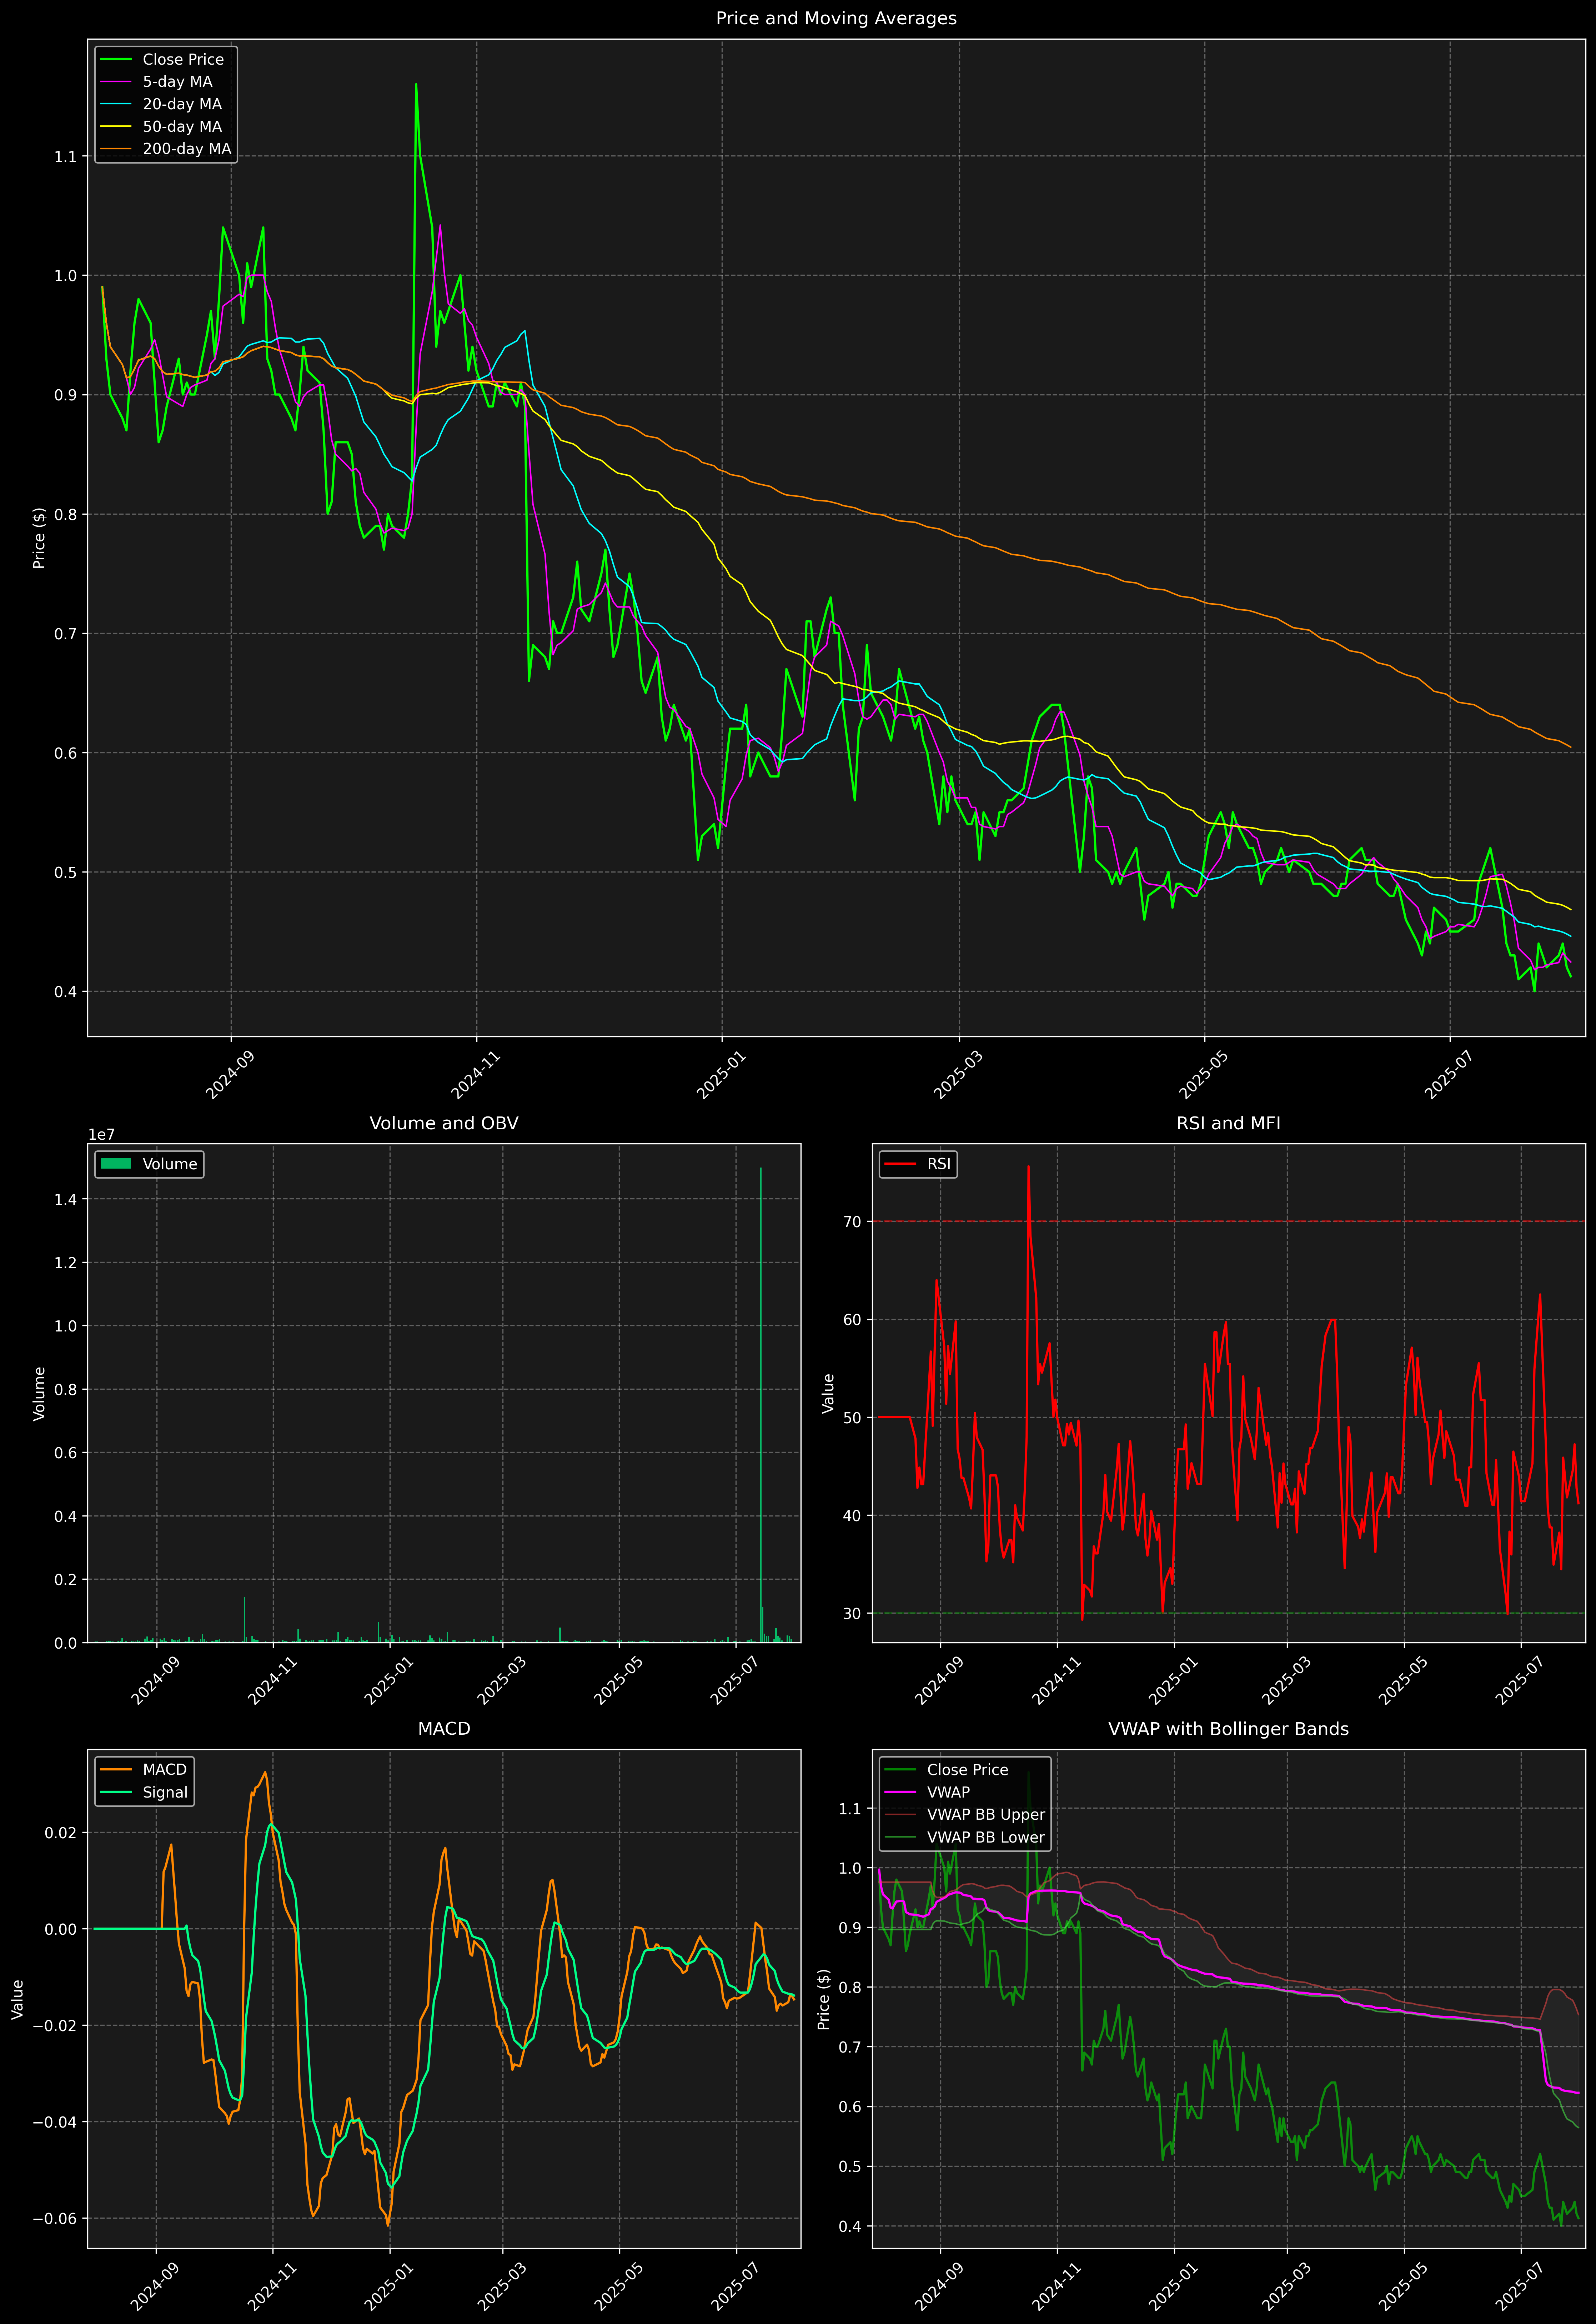The width and height of the screenshot is (1596, 2324).
Task: Click the 'VWAP with Bollinger Bands' chart title
Action: pos(1228,1729)
